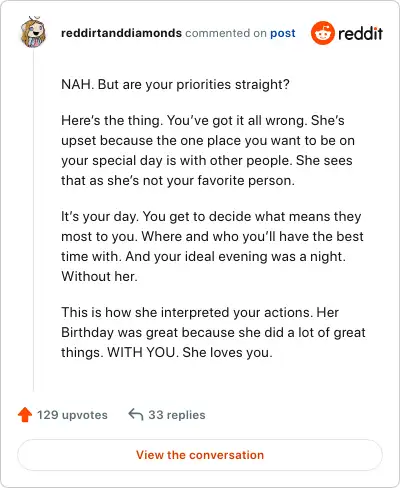The width and height of the screenshot is (400, 488).
Task: Click the "129 upvotes" count
Action: 72,415
